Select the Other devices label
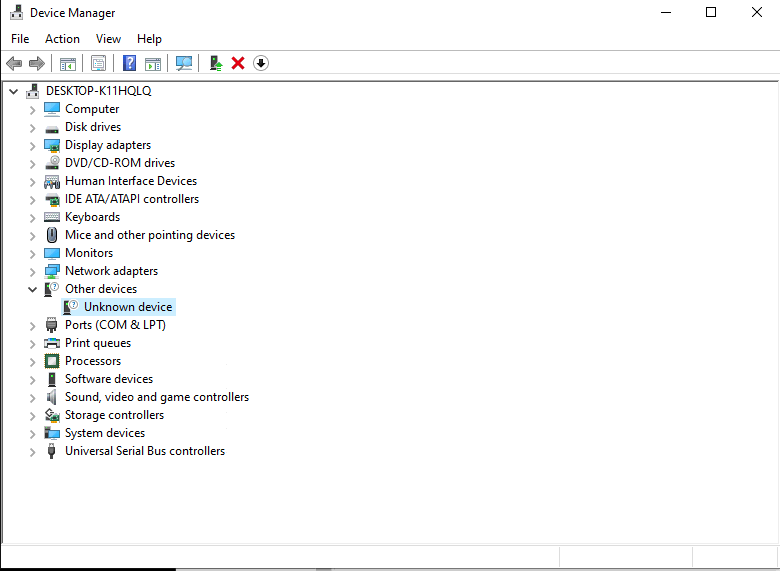Screen dimensions: 780x571 click(x=101, y=289)
